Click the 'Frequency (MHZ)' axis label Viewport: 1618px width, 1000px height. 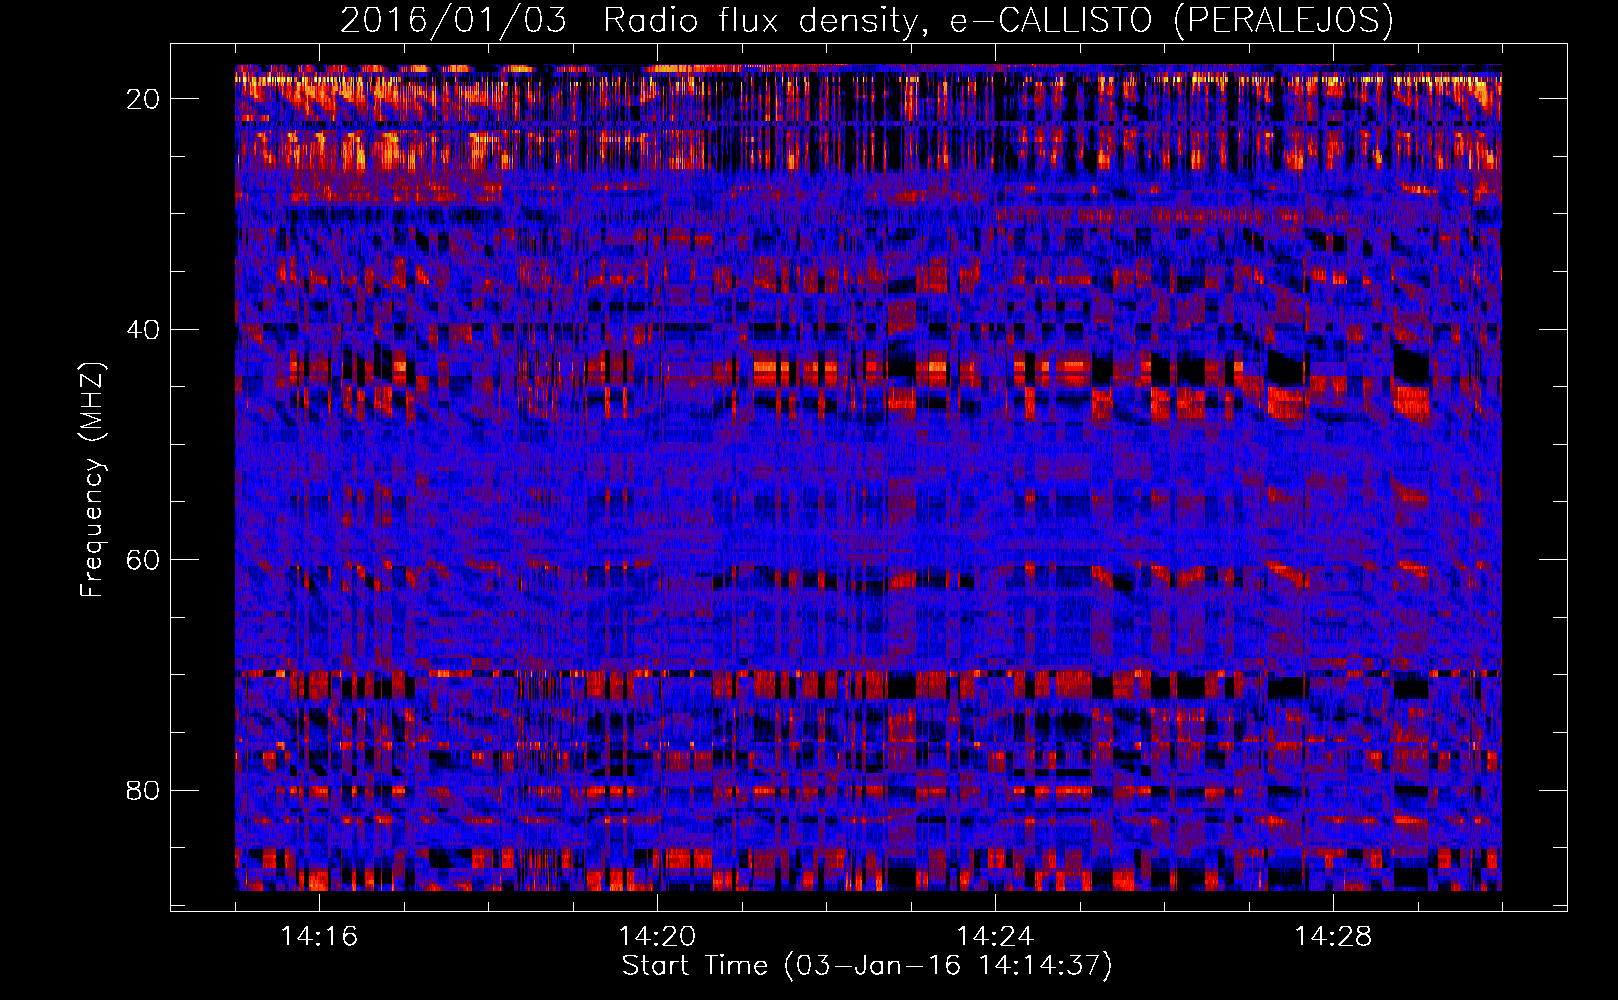[93, 480]
